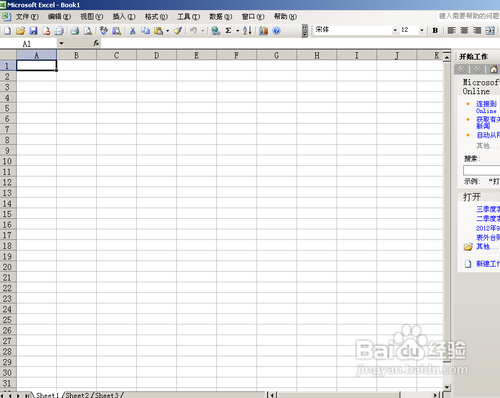The width and height of the screenshot is (500, 398).
Task: Open the 视图 (View) menu
Action: [x=92, y=16]
